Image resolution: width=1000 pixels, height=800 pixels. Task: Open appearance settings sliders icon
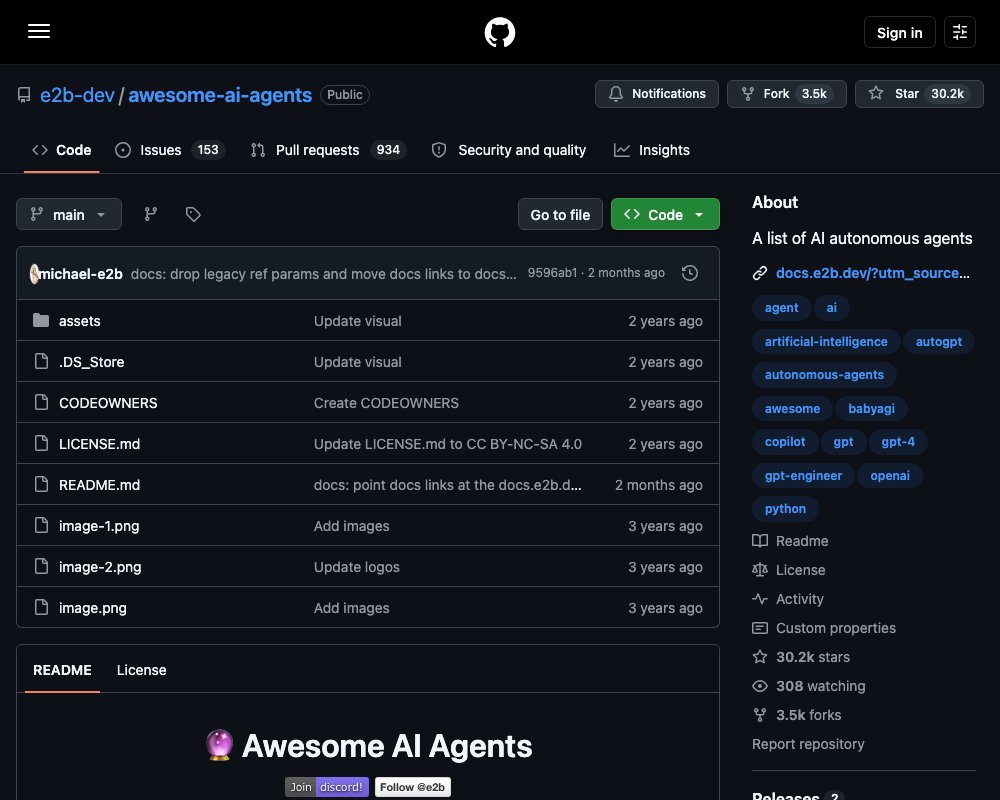959,32
